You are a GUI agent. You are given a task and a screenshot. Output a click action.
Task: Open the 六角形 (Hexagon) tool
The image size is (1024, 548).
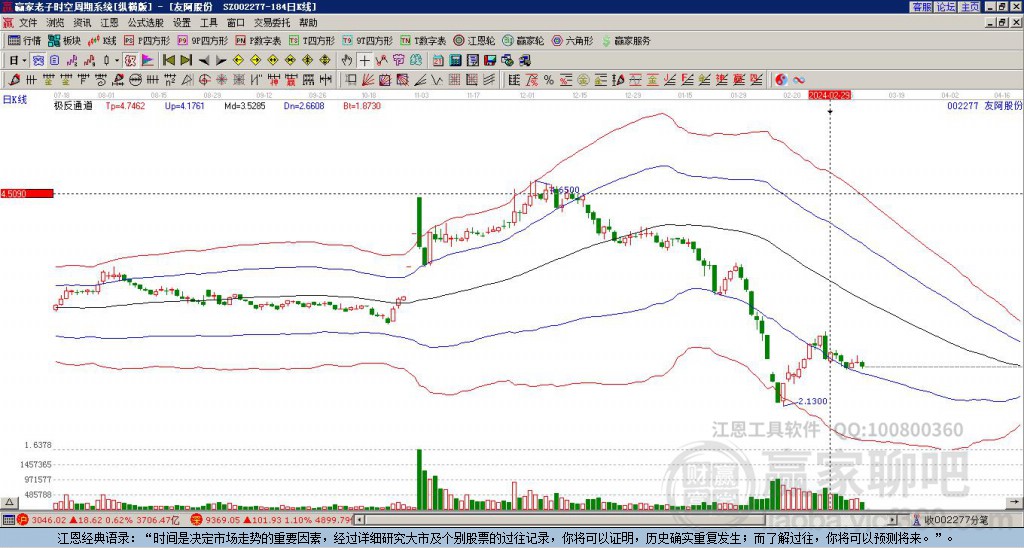[x=571, y=41]
